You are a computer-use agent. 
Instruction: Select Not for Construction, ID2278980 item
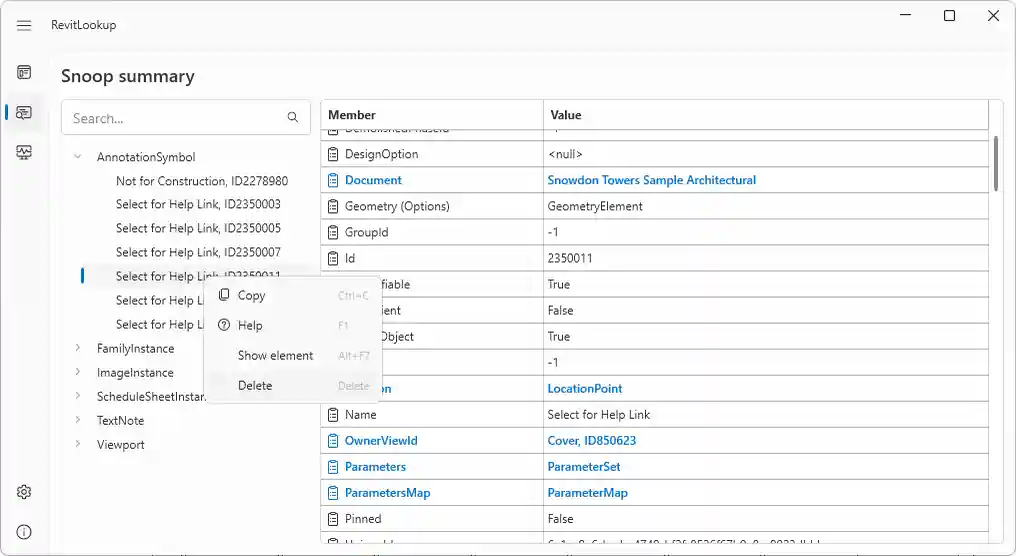coord(201,181)
